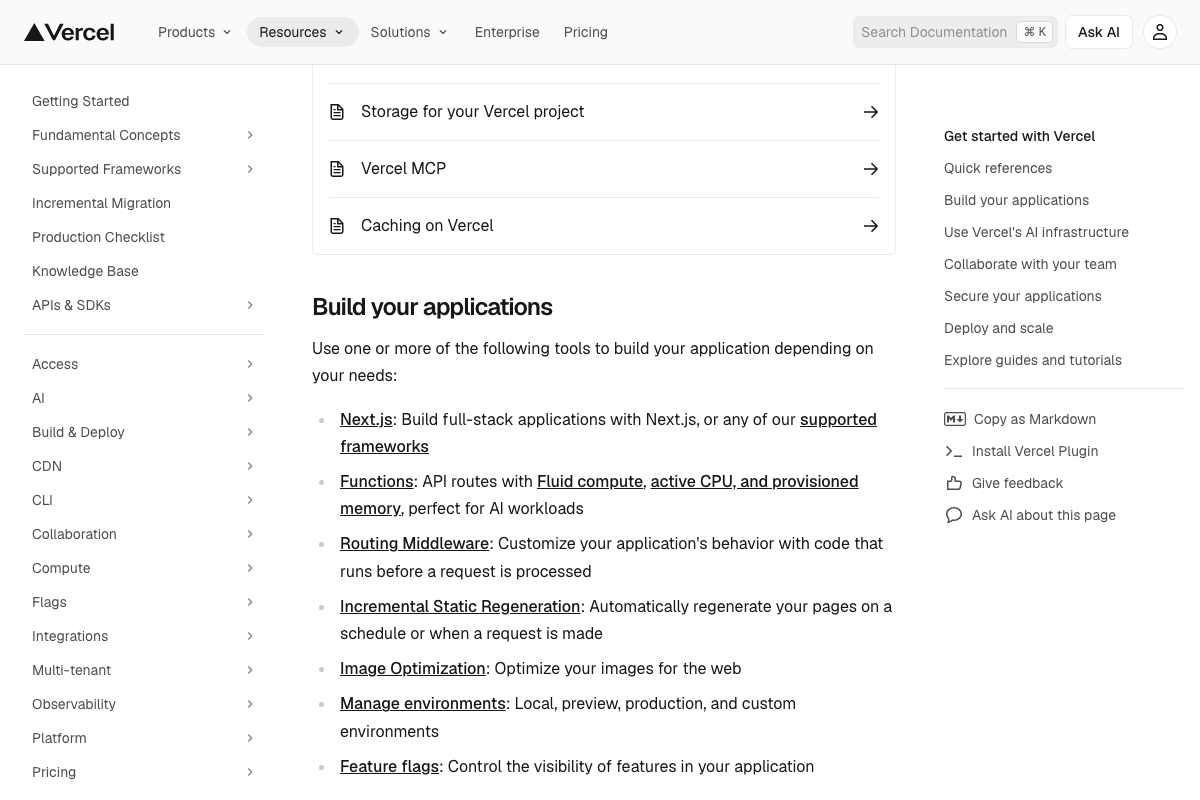
Task: Jump to Quick references section
Action: pyautogui.click(x=998, y=168)
